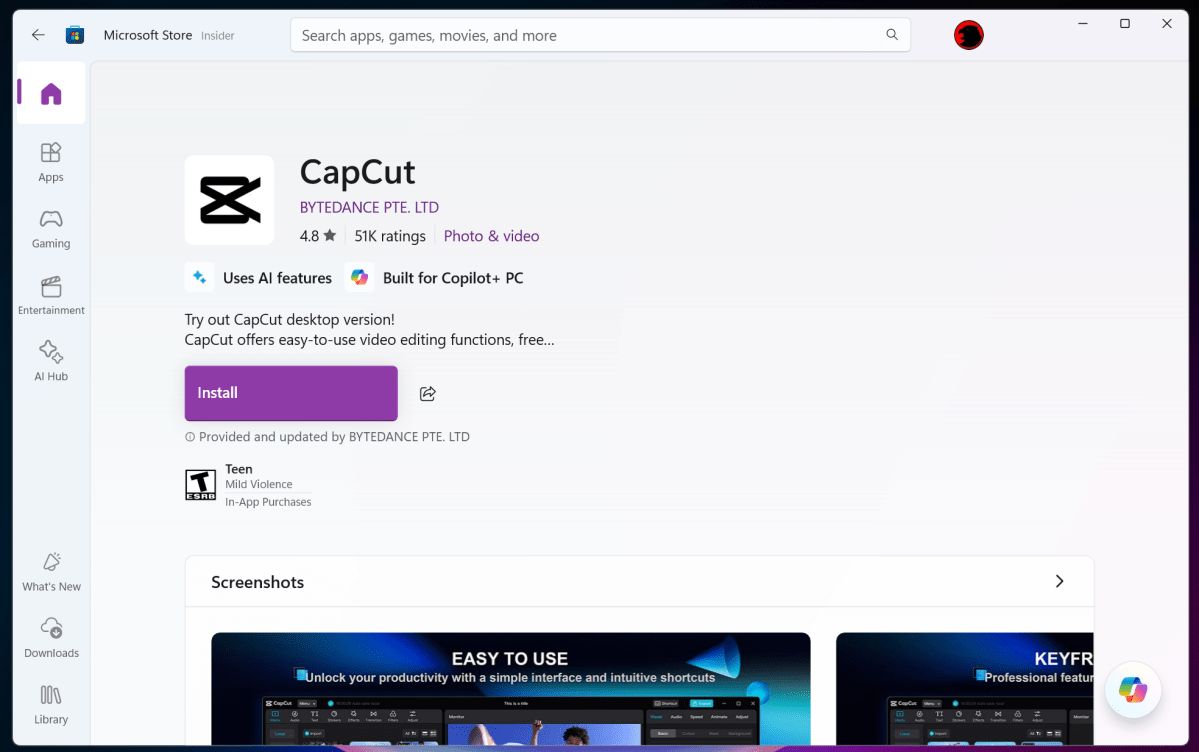Click the Uses AI features label
The width and height of the screenshot is (1199, 752).
point(278,278)
